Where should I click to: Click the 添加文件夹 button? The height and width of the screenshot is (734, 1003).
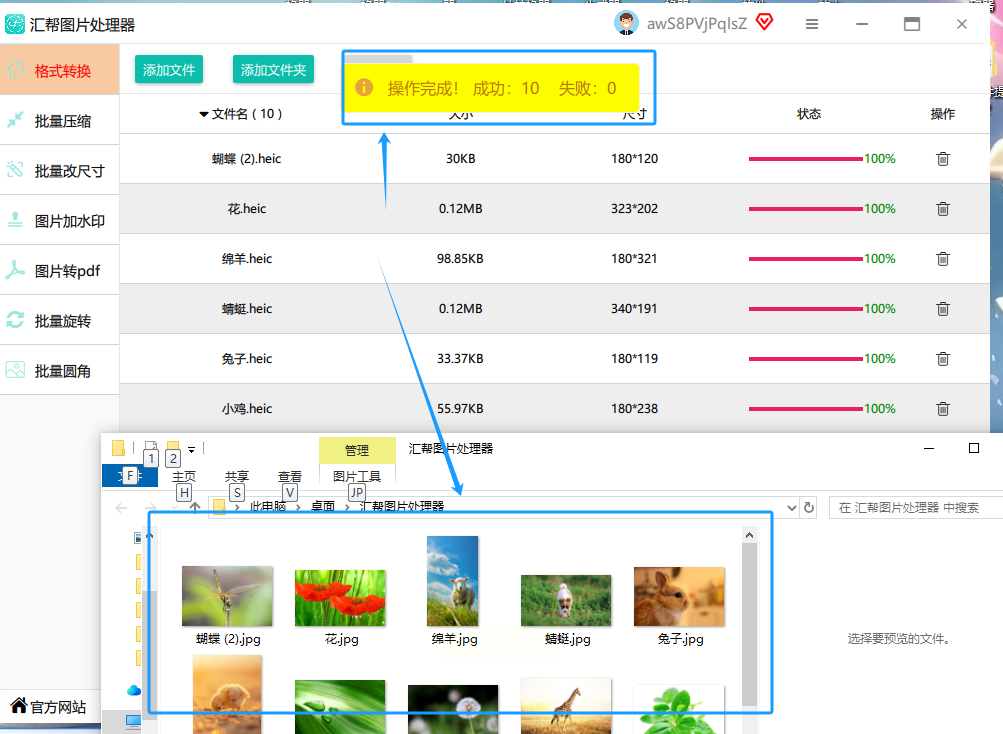273,70
